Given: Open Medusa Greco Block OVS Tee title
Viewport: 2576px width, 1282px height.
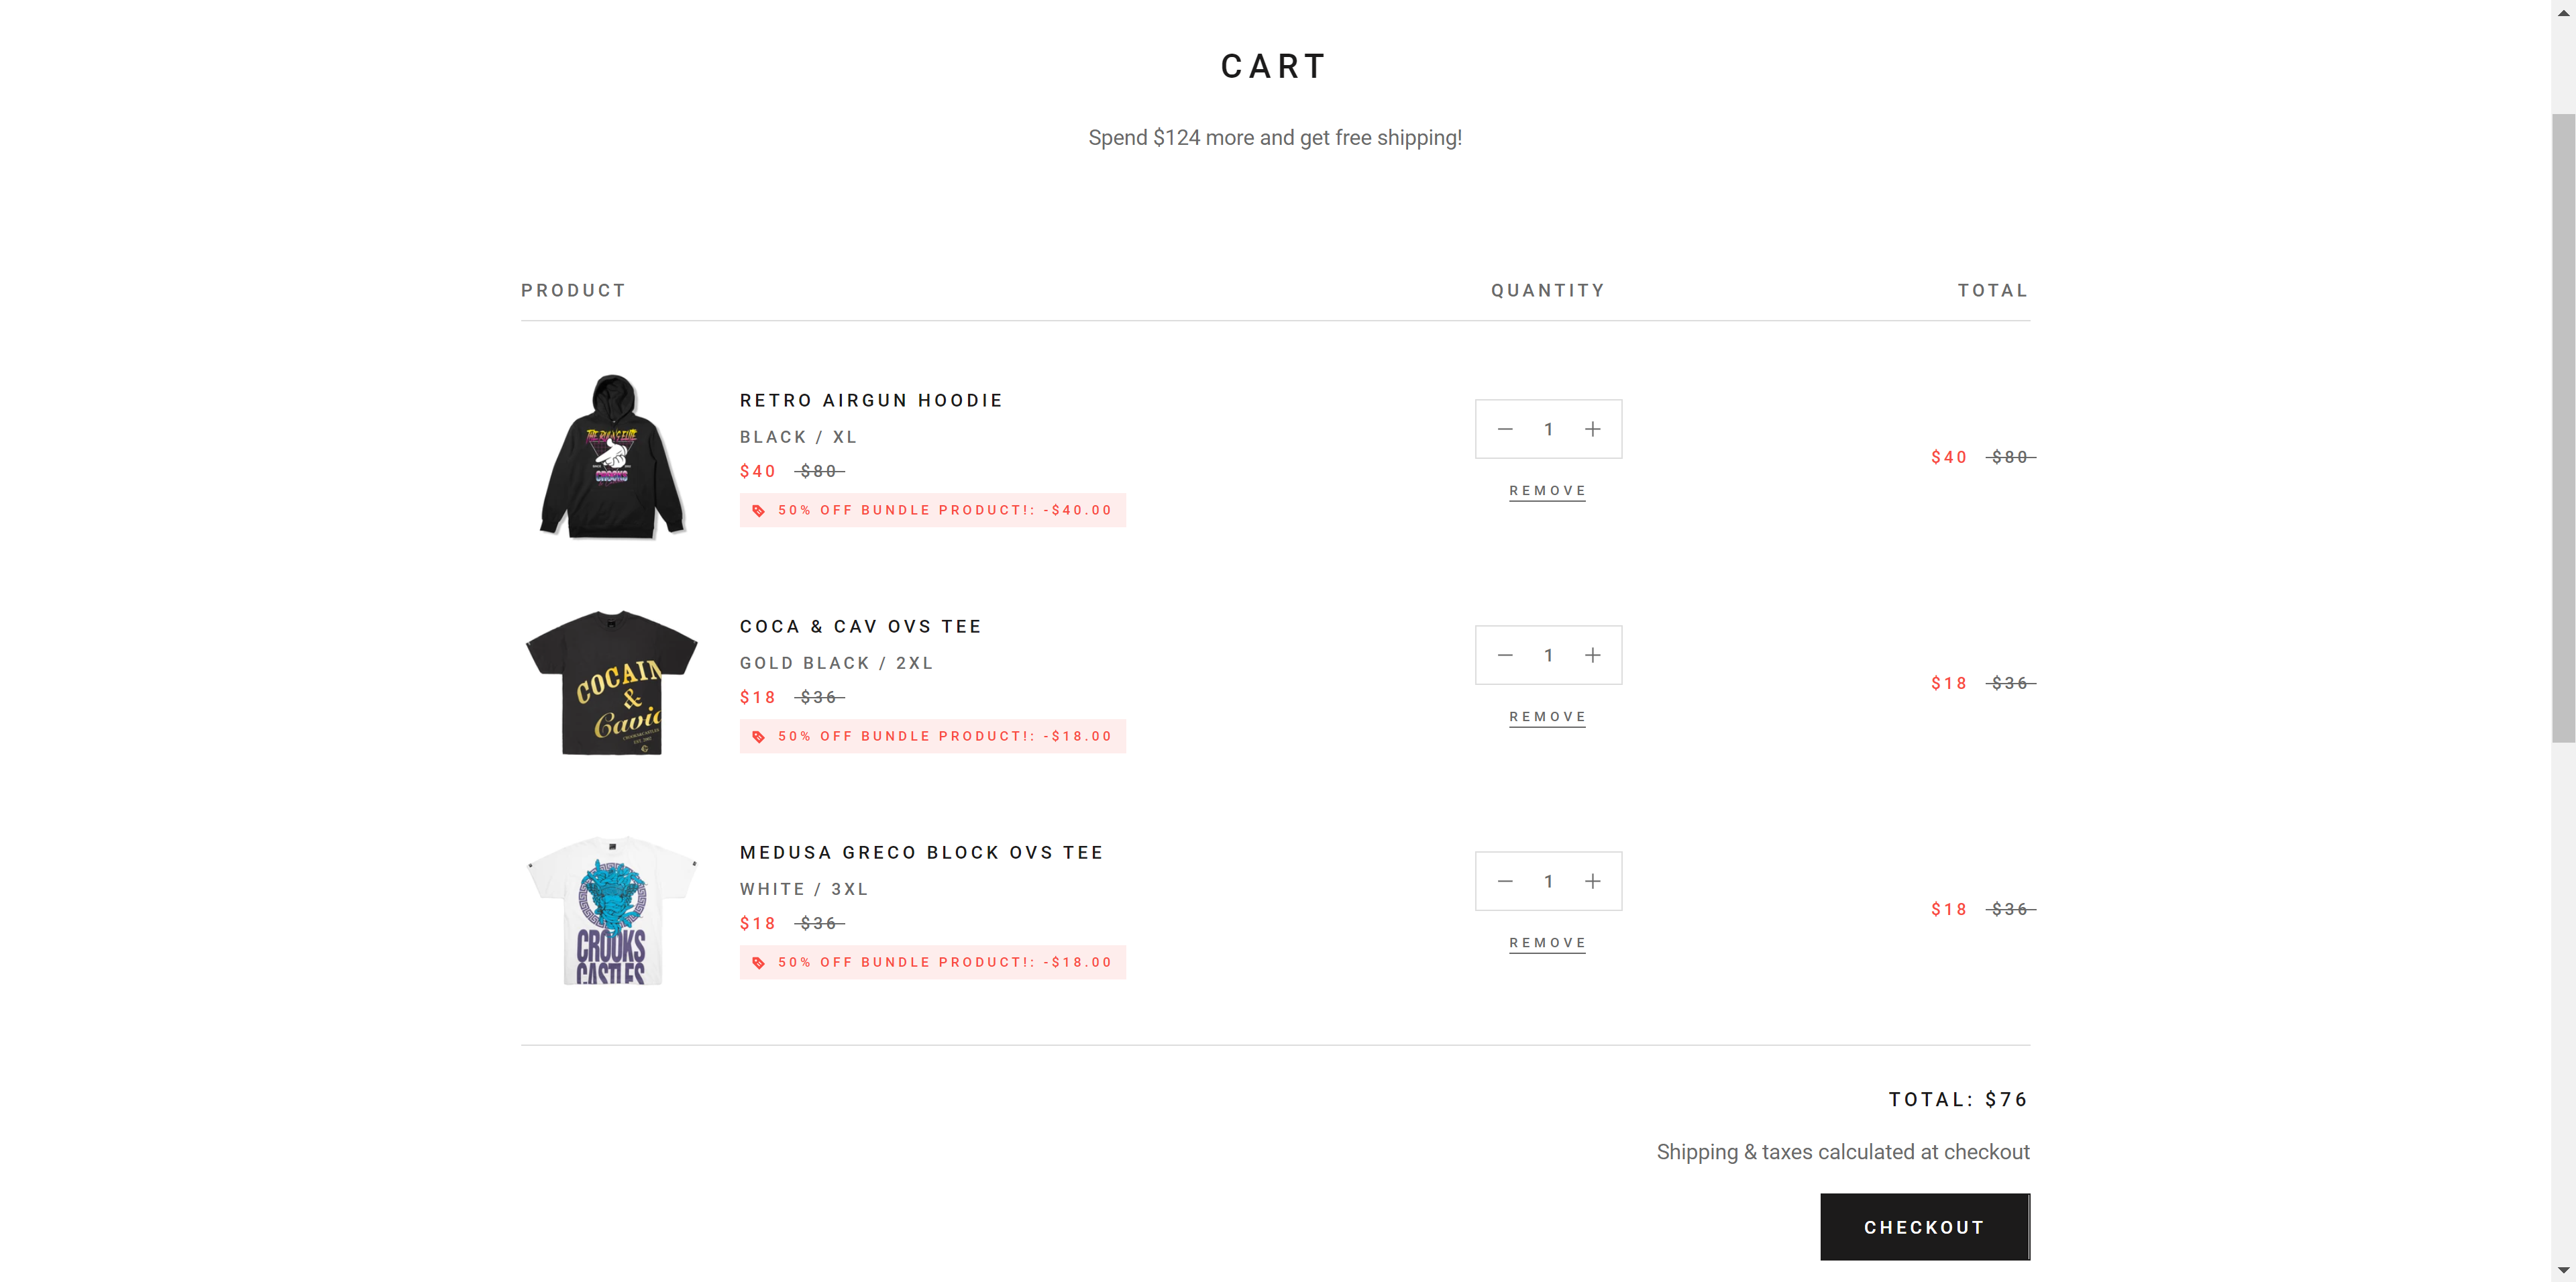Looking at the screenshot, I should 921,853.
